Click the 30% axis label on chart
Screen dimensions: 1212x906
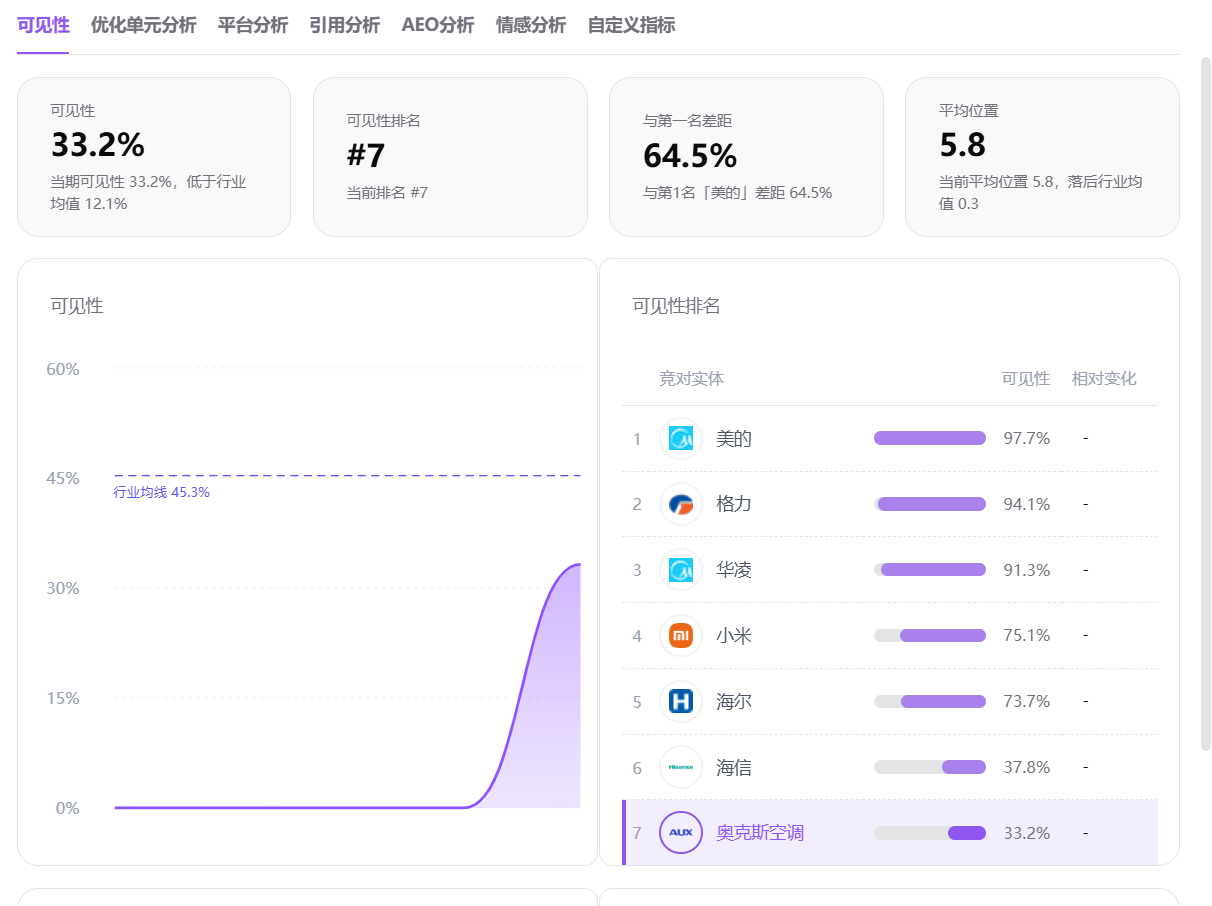pos(63,588)
